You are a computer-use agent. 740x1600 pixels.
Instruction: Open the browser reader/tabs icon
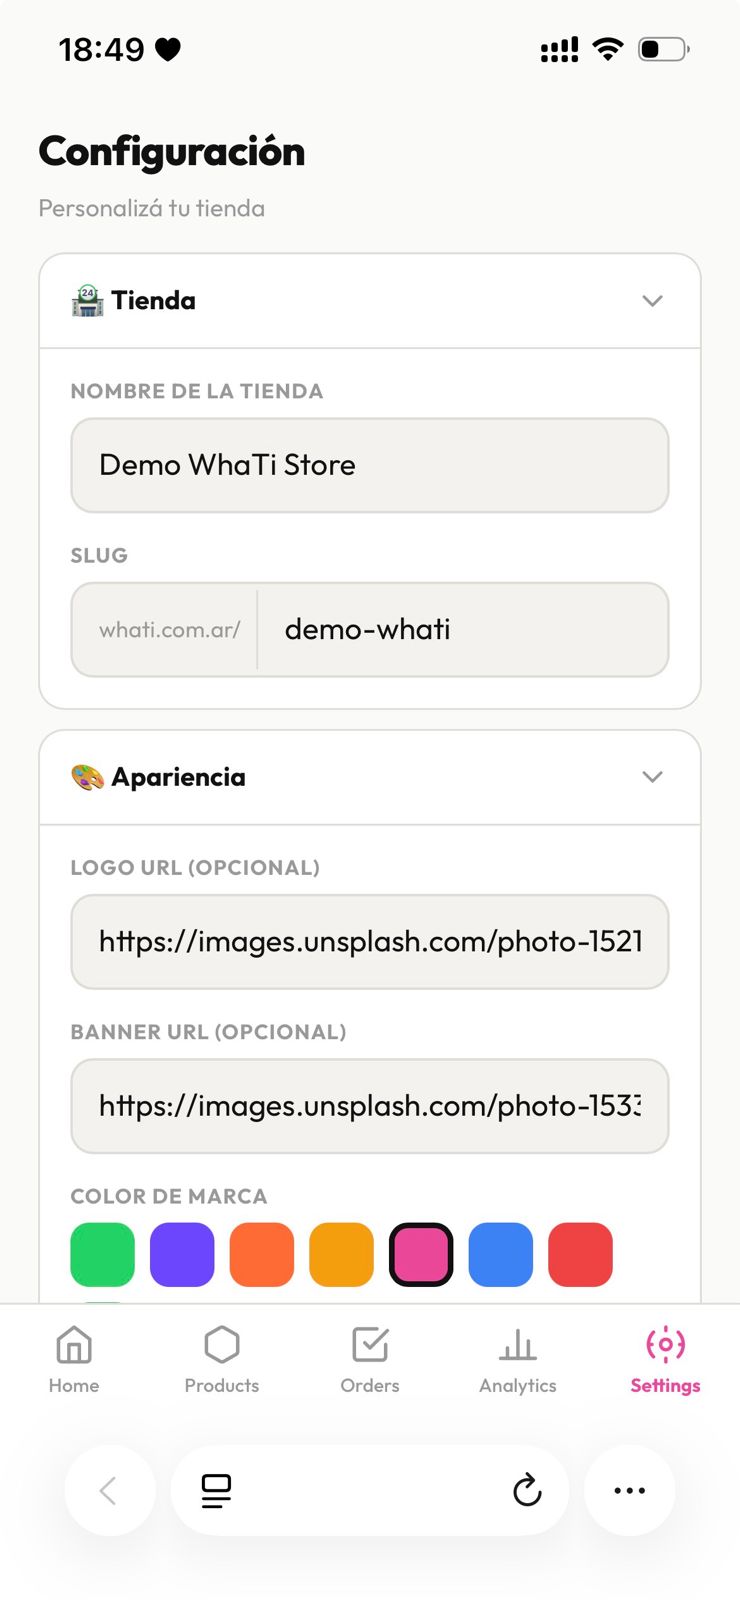216,1490
